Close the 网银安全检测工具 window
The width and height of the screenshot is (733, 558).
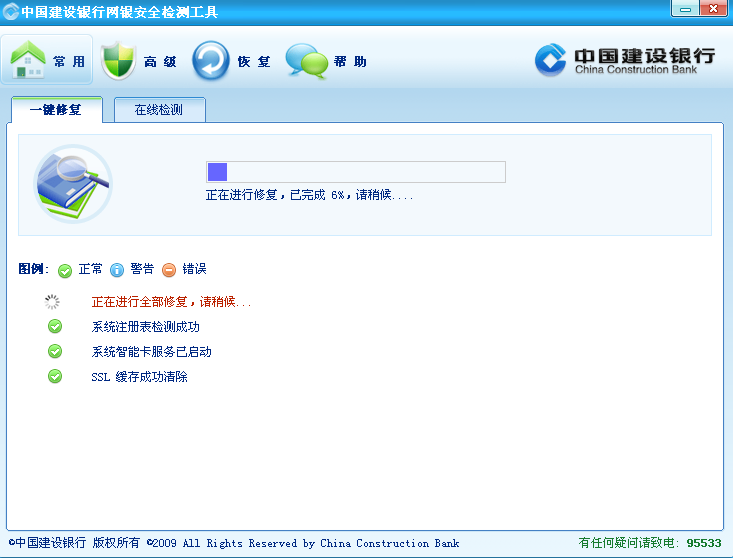click(713, 9)
